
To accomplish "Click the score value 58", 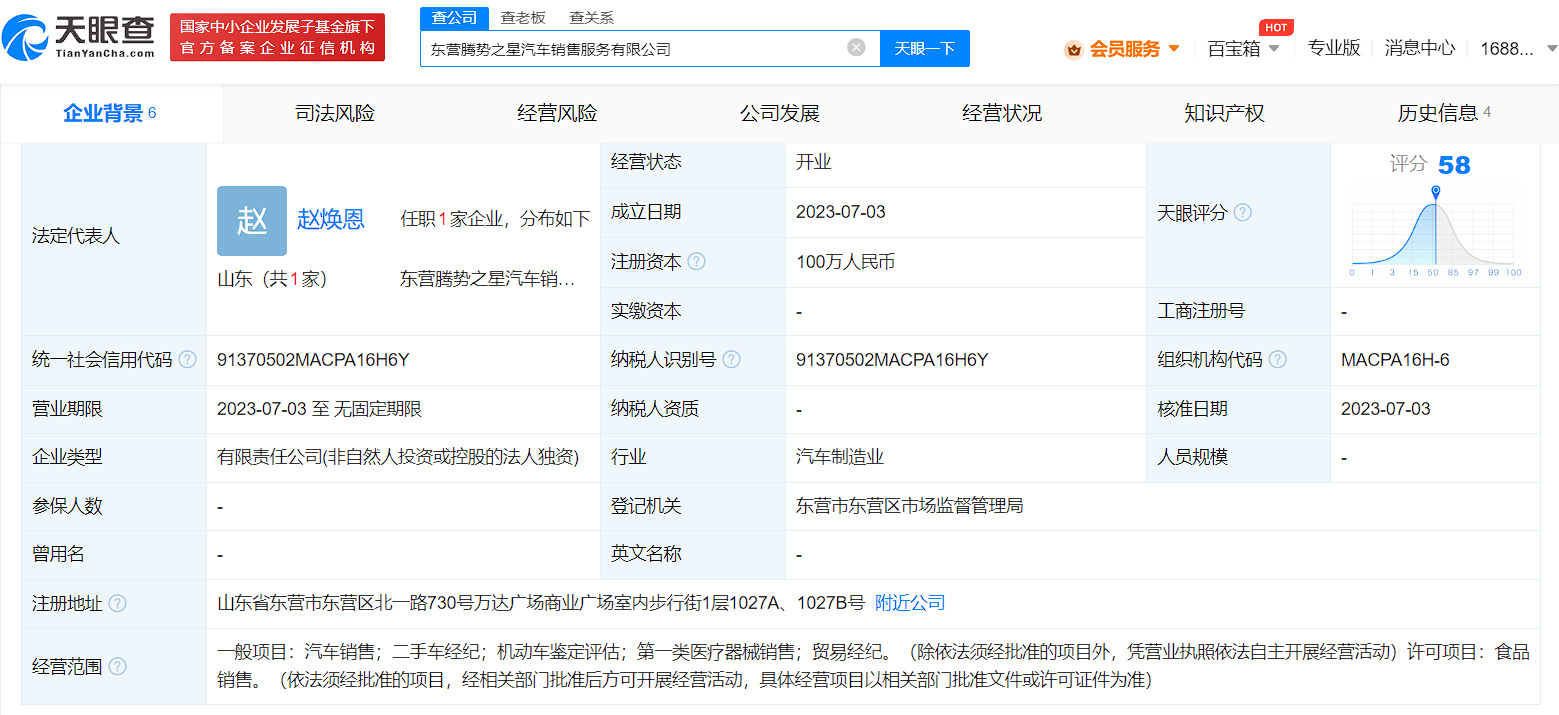I will (x=1454, y=165).
